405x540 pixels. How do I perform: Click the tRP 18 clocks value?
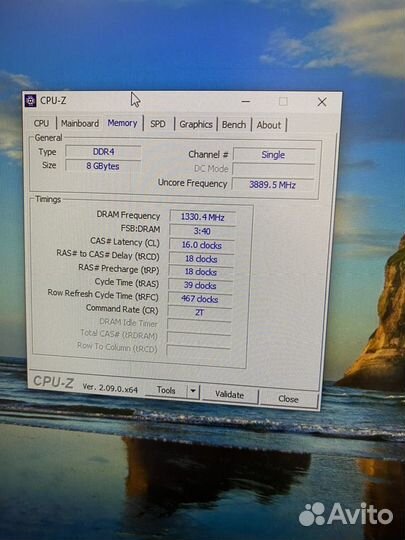tap(201, 272)
